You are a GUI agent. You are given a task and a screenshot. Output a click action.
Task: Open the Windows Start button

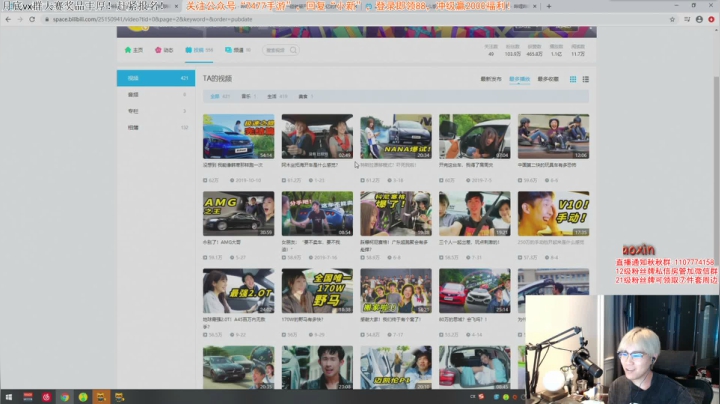[x=8, y=397]
